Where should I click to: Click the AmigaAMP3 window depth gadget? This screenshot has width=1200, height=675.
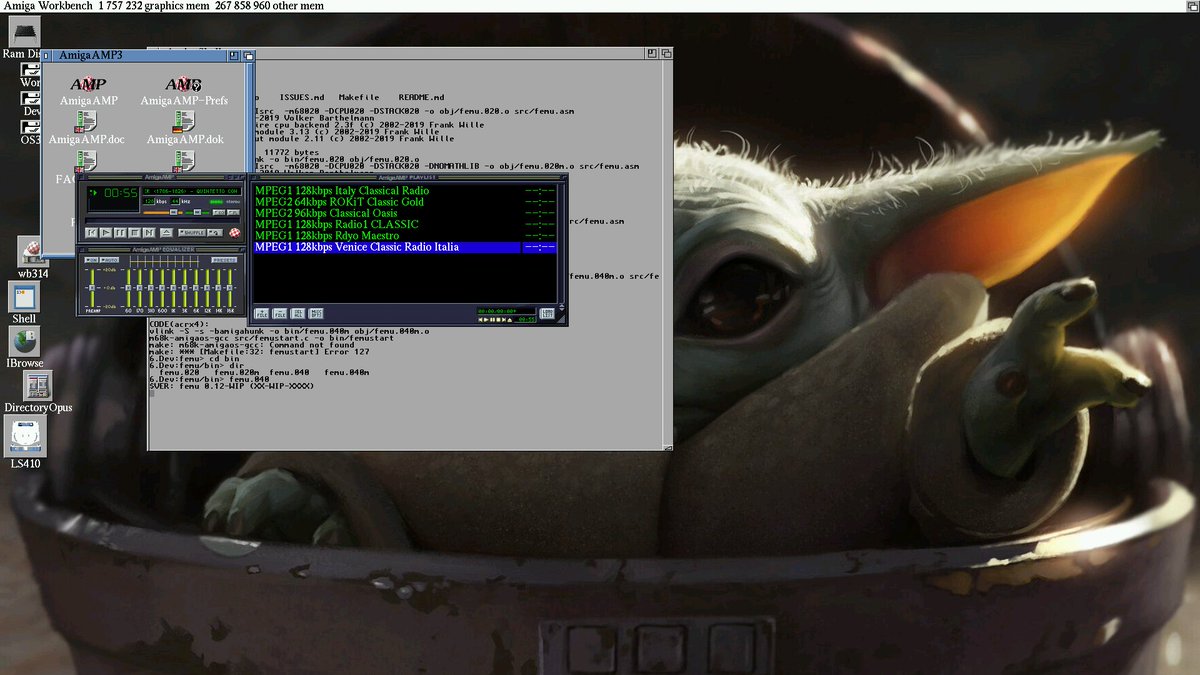point(248,55)
